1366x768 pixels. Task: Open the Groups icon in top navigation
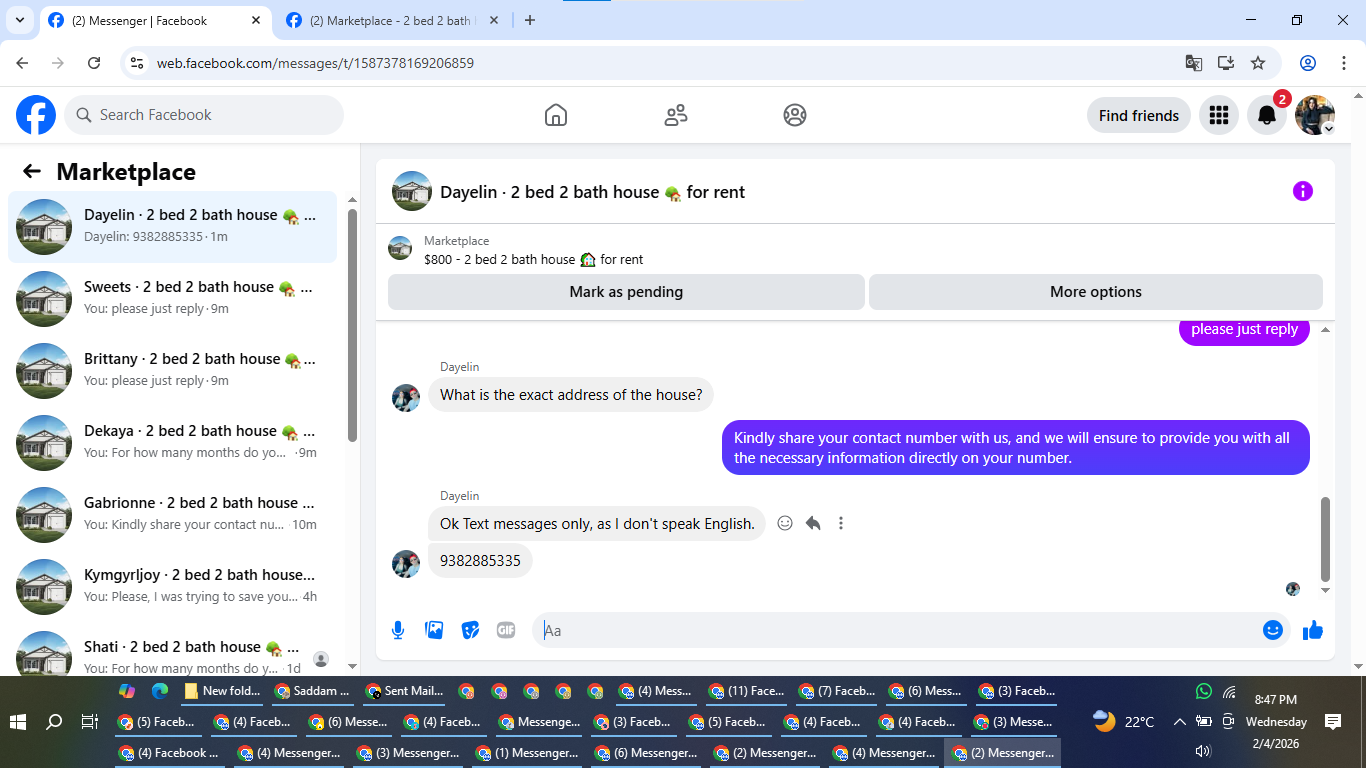point(795,115)
